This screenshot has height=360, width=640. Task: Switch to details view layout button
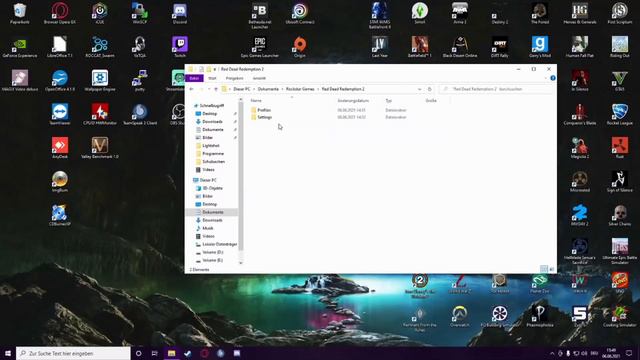[x=544, y=269]
